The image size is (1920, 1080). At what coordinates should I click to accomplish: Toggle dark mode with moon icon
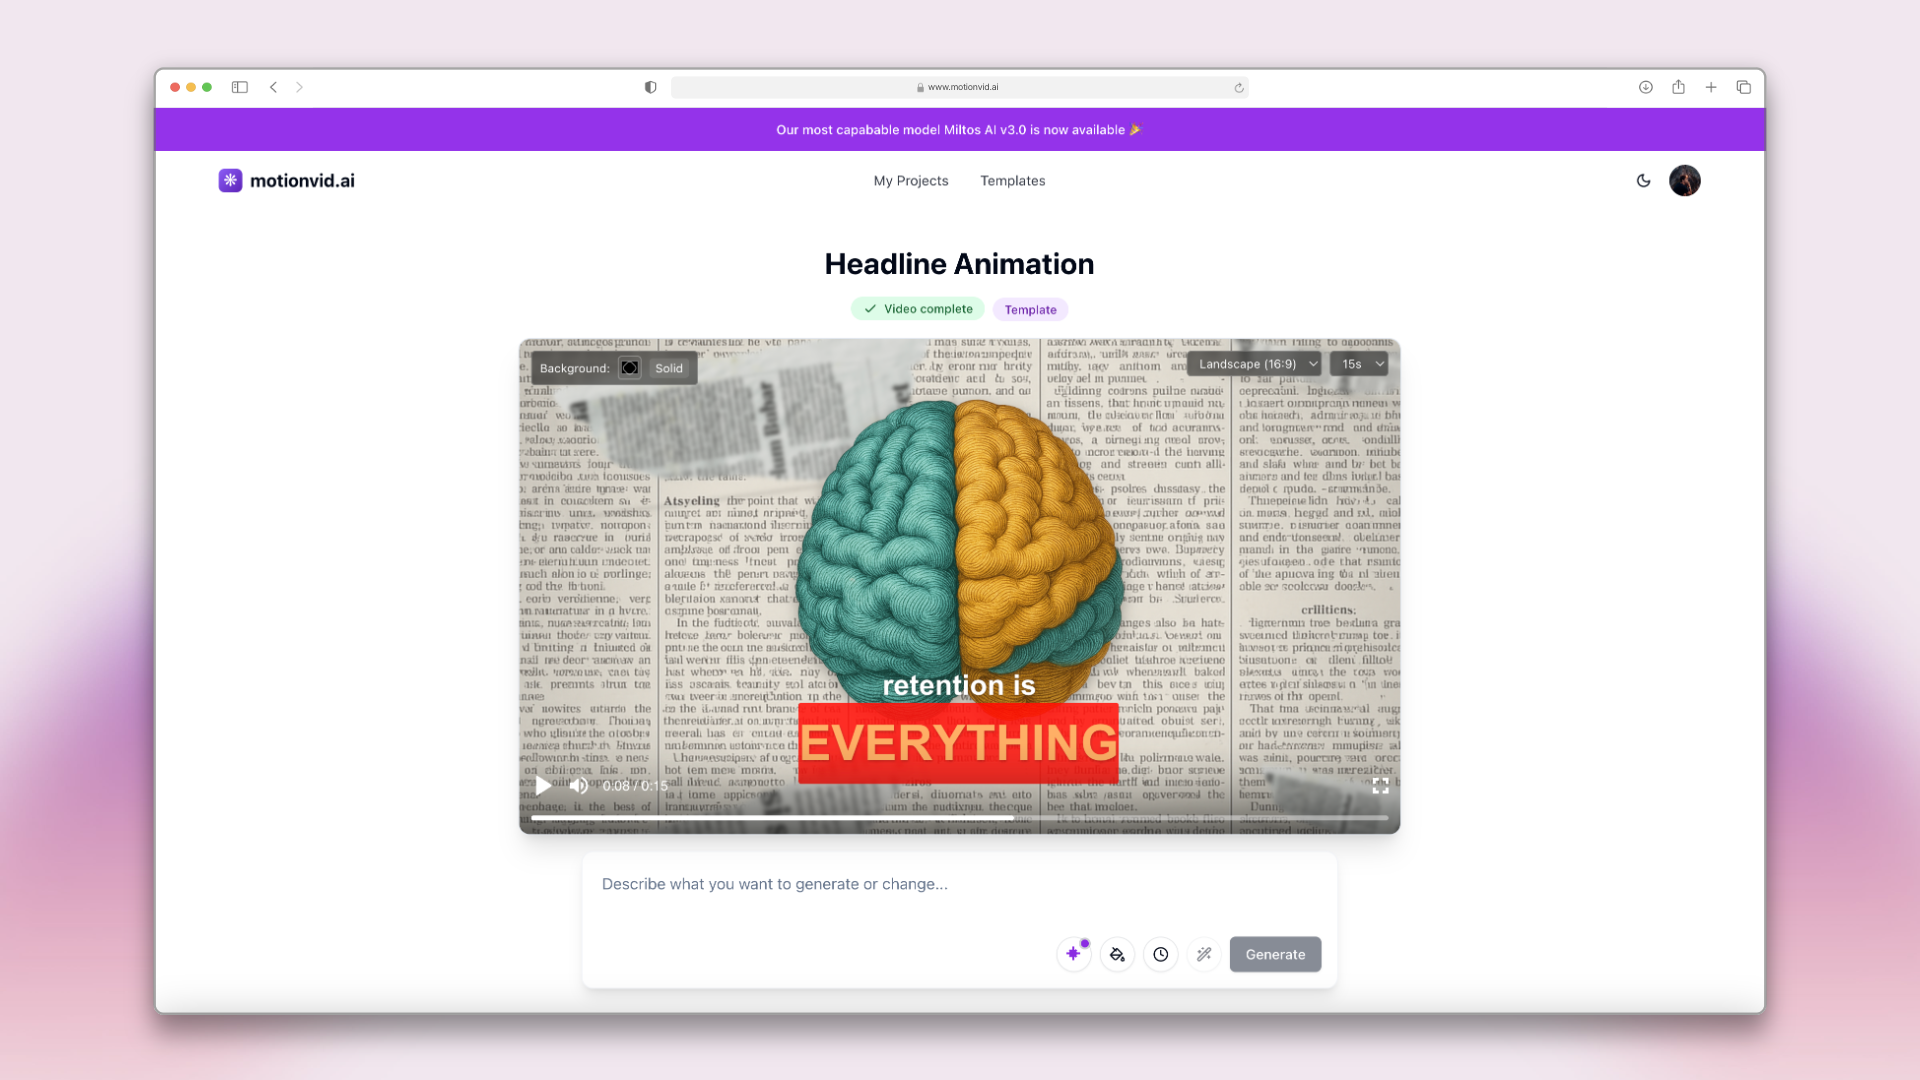(x=1643, y=181)
